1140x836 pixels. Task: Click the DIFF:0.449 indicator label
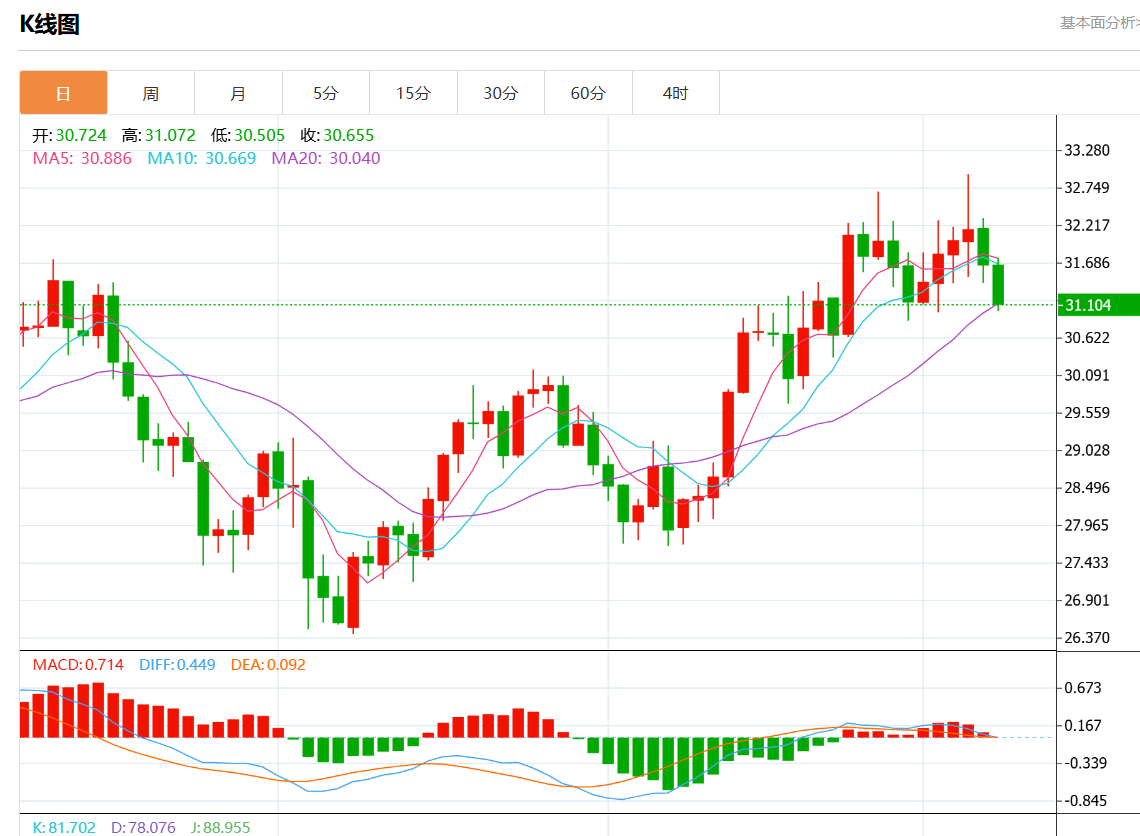coord(177,664)
